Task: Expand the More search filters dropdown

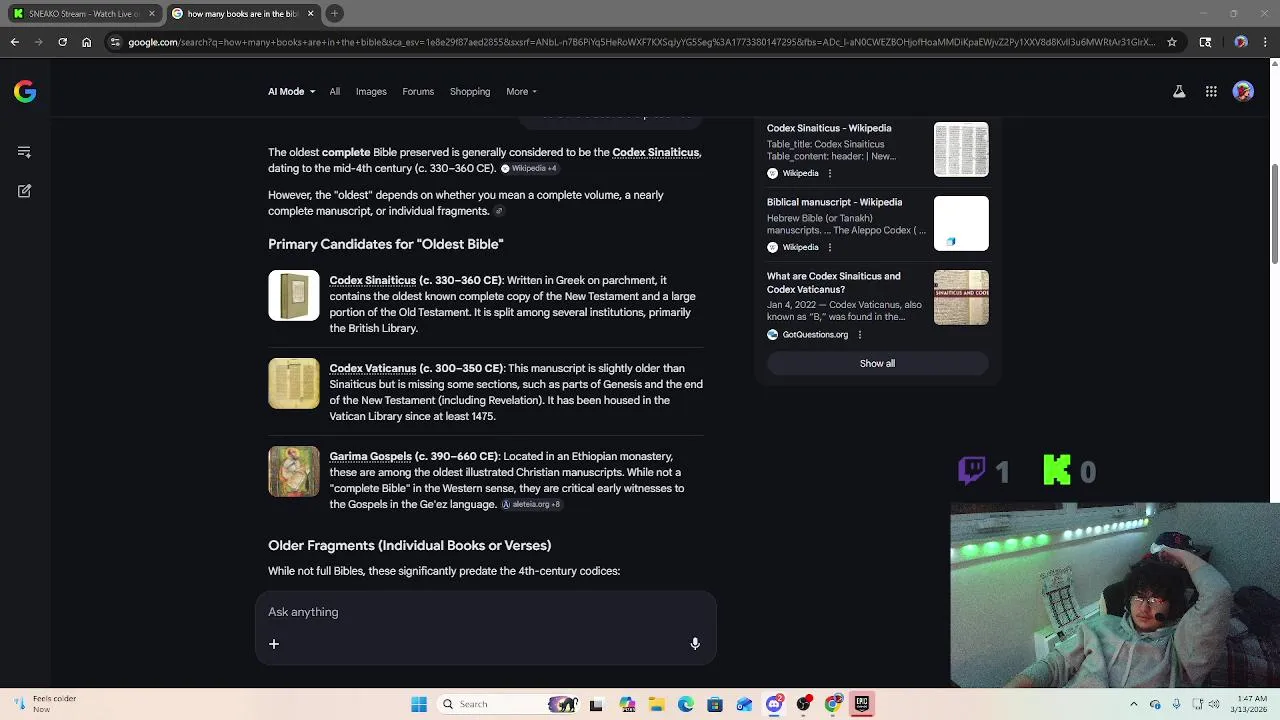Action: (521, 91)
